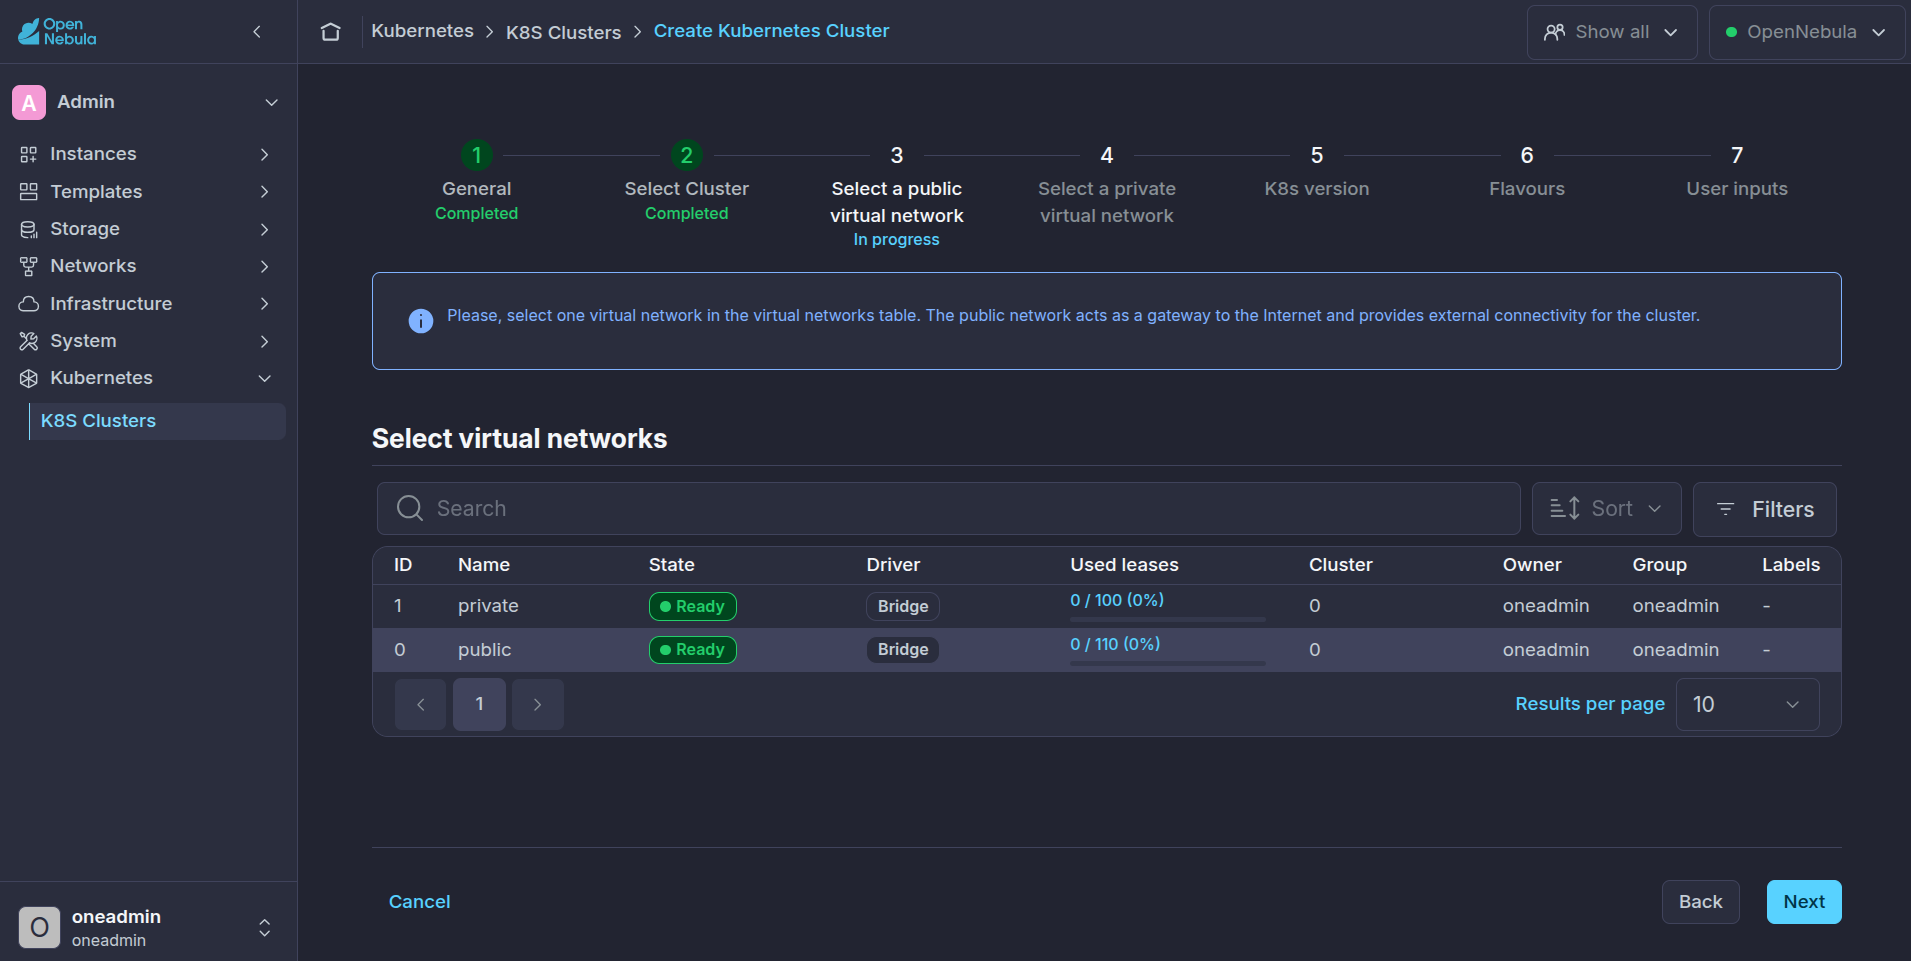Open K8S Clusters sidebar item
The height and width of the screenshot is (961, 1911).
pos(157,421)
